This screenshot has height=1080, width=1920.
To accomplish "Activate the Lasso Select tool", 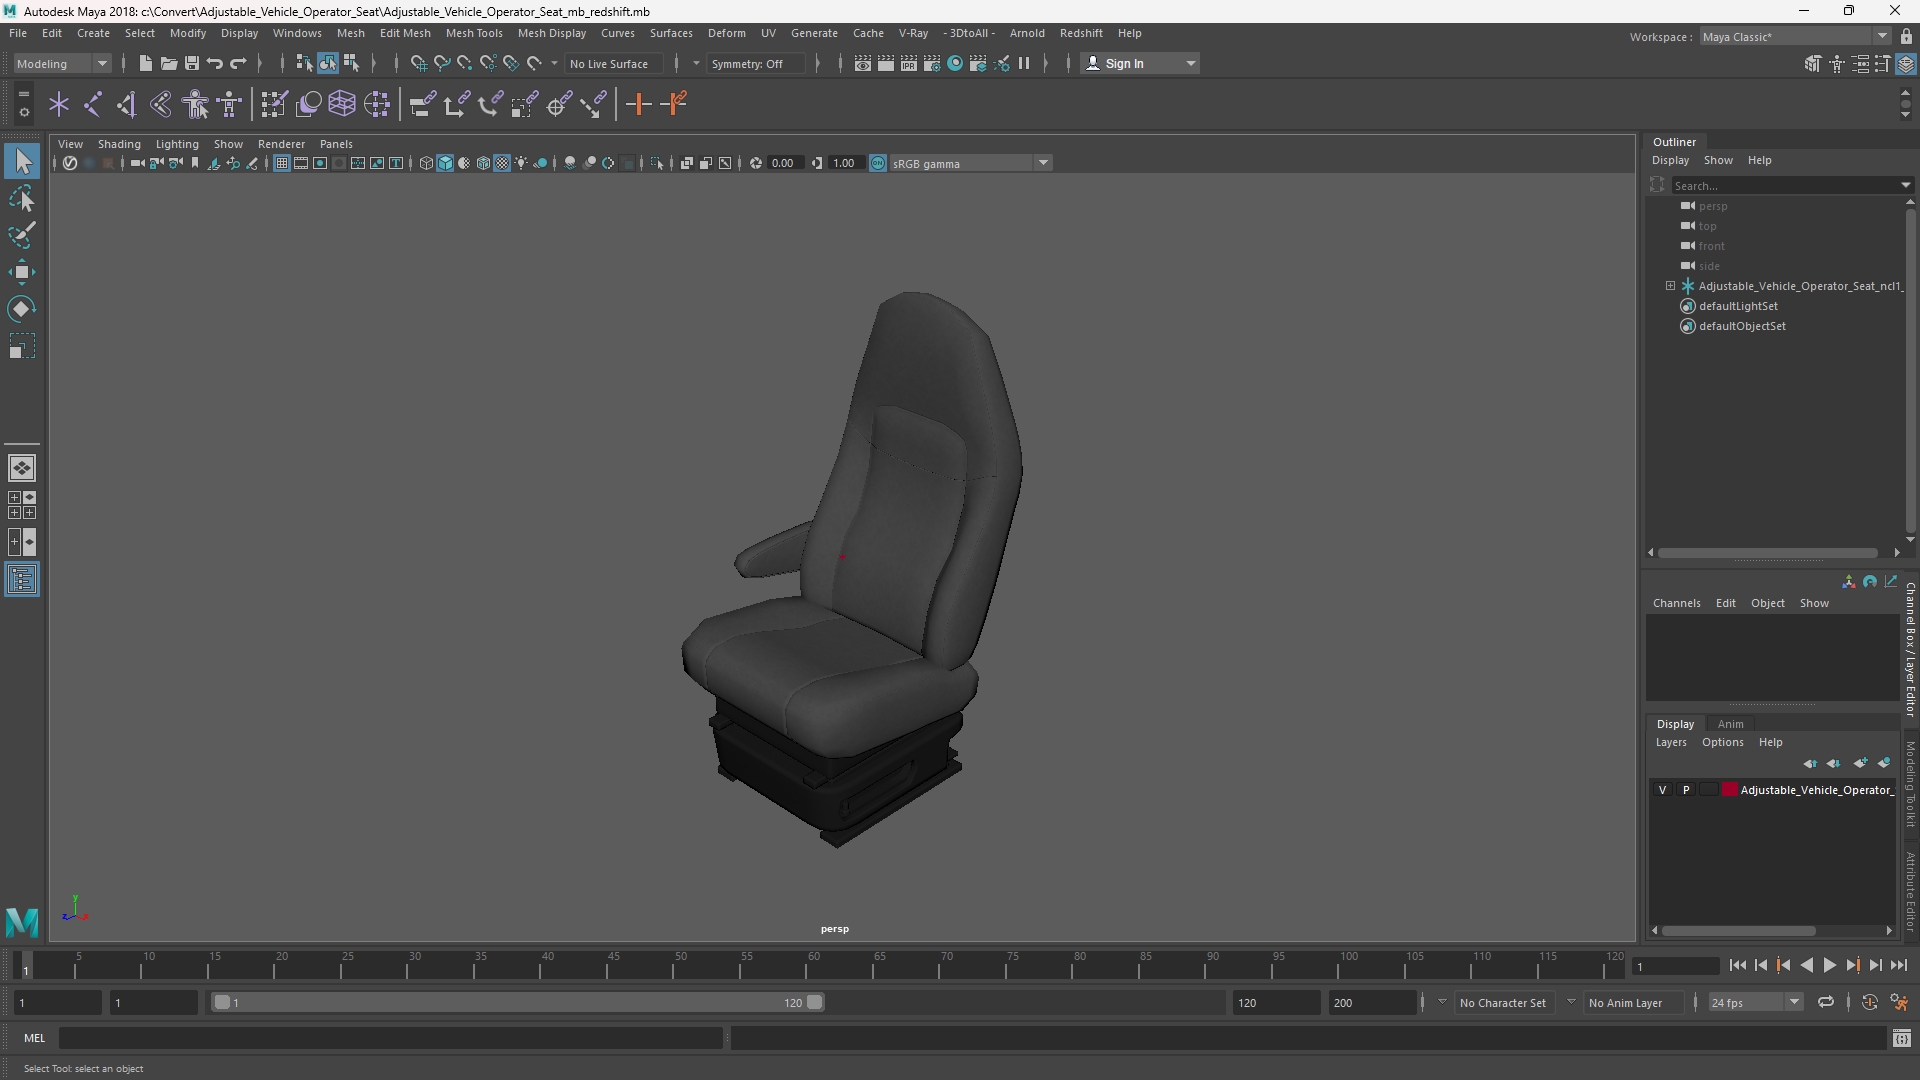I will click(x=22, y=199).
